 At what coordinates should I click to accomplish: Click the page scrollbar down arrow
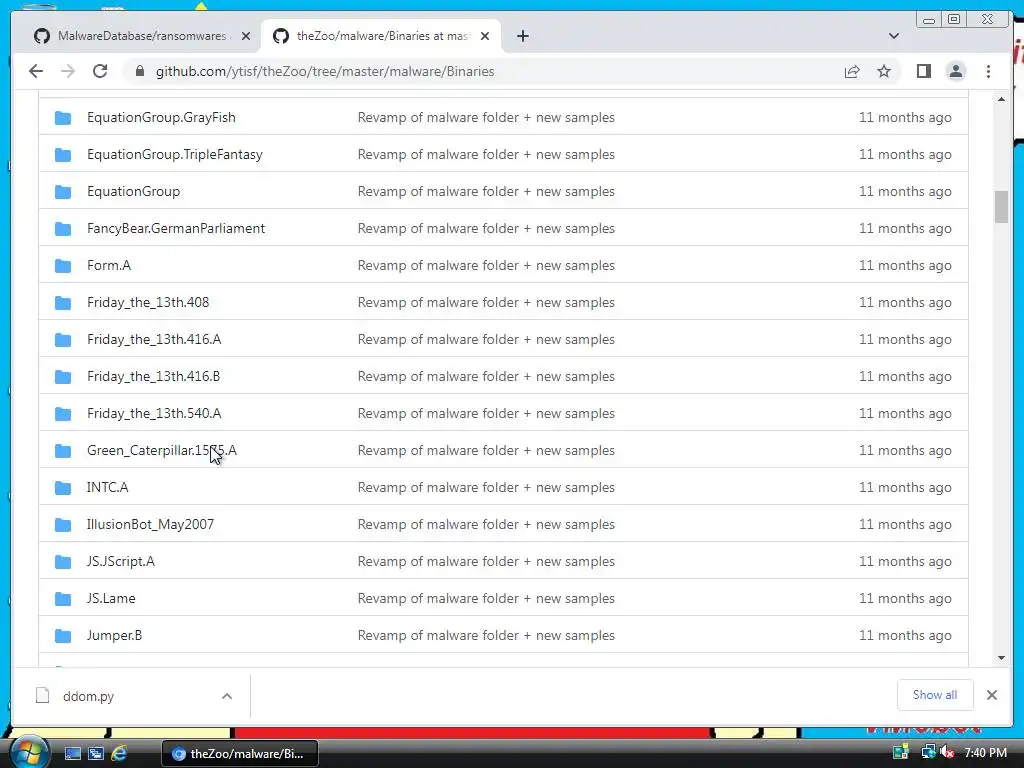pyautogui.click(x=1001, y=658)
